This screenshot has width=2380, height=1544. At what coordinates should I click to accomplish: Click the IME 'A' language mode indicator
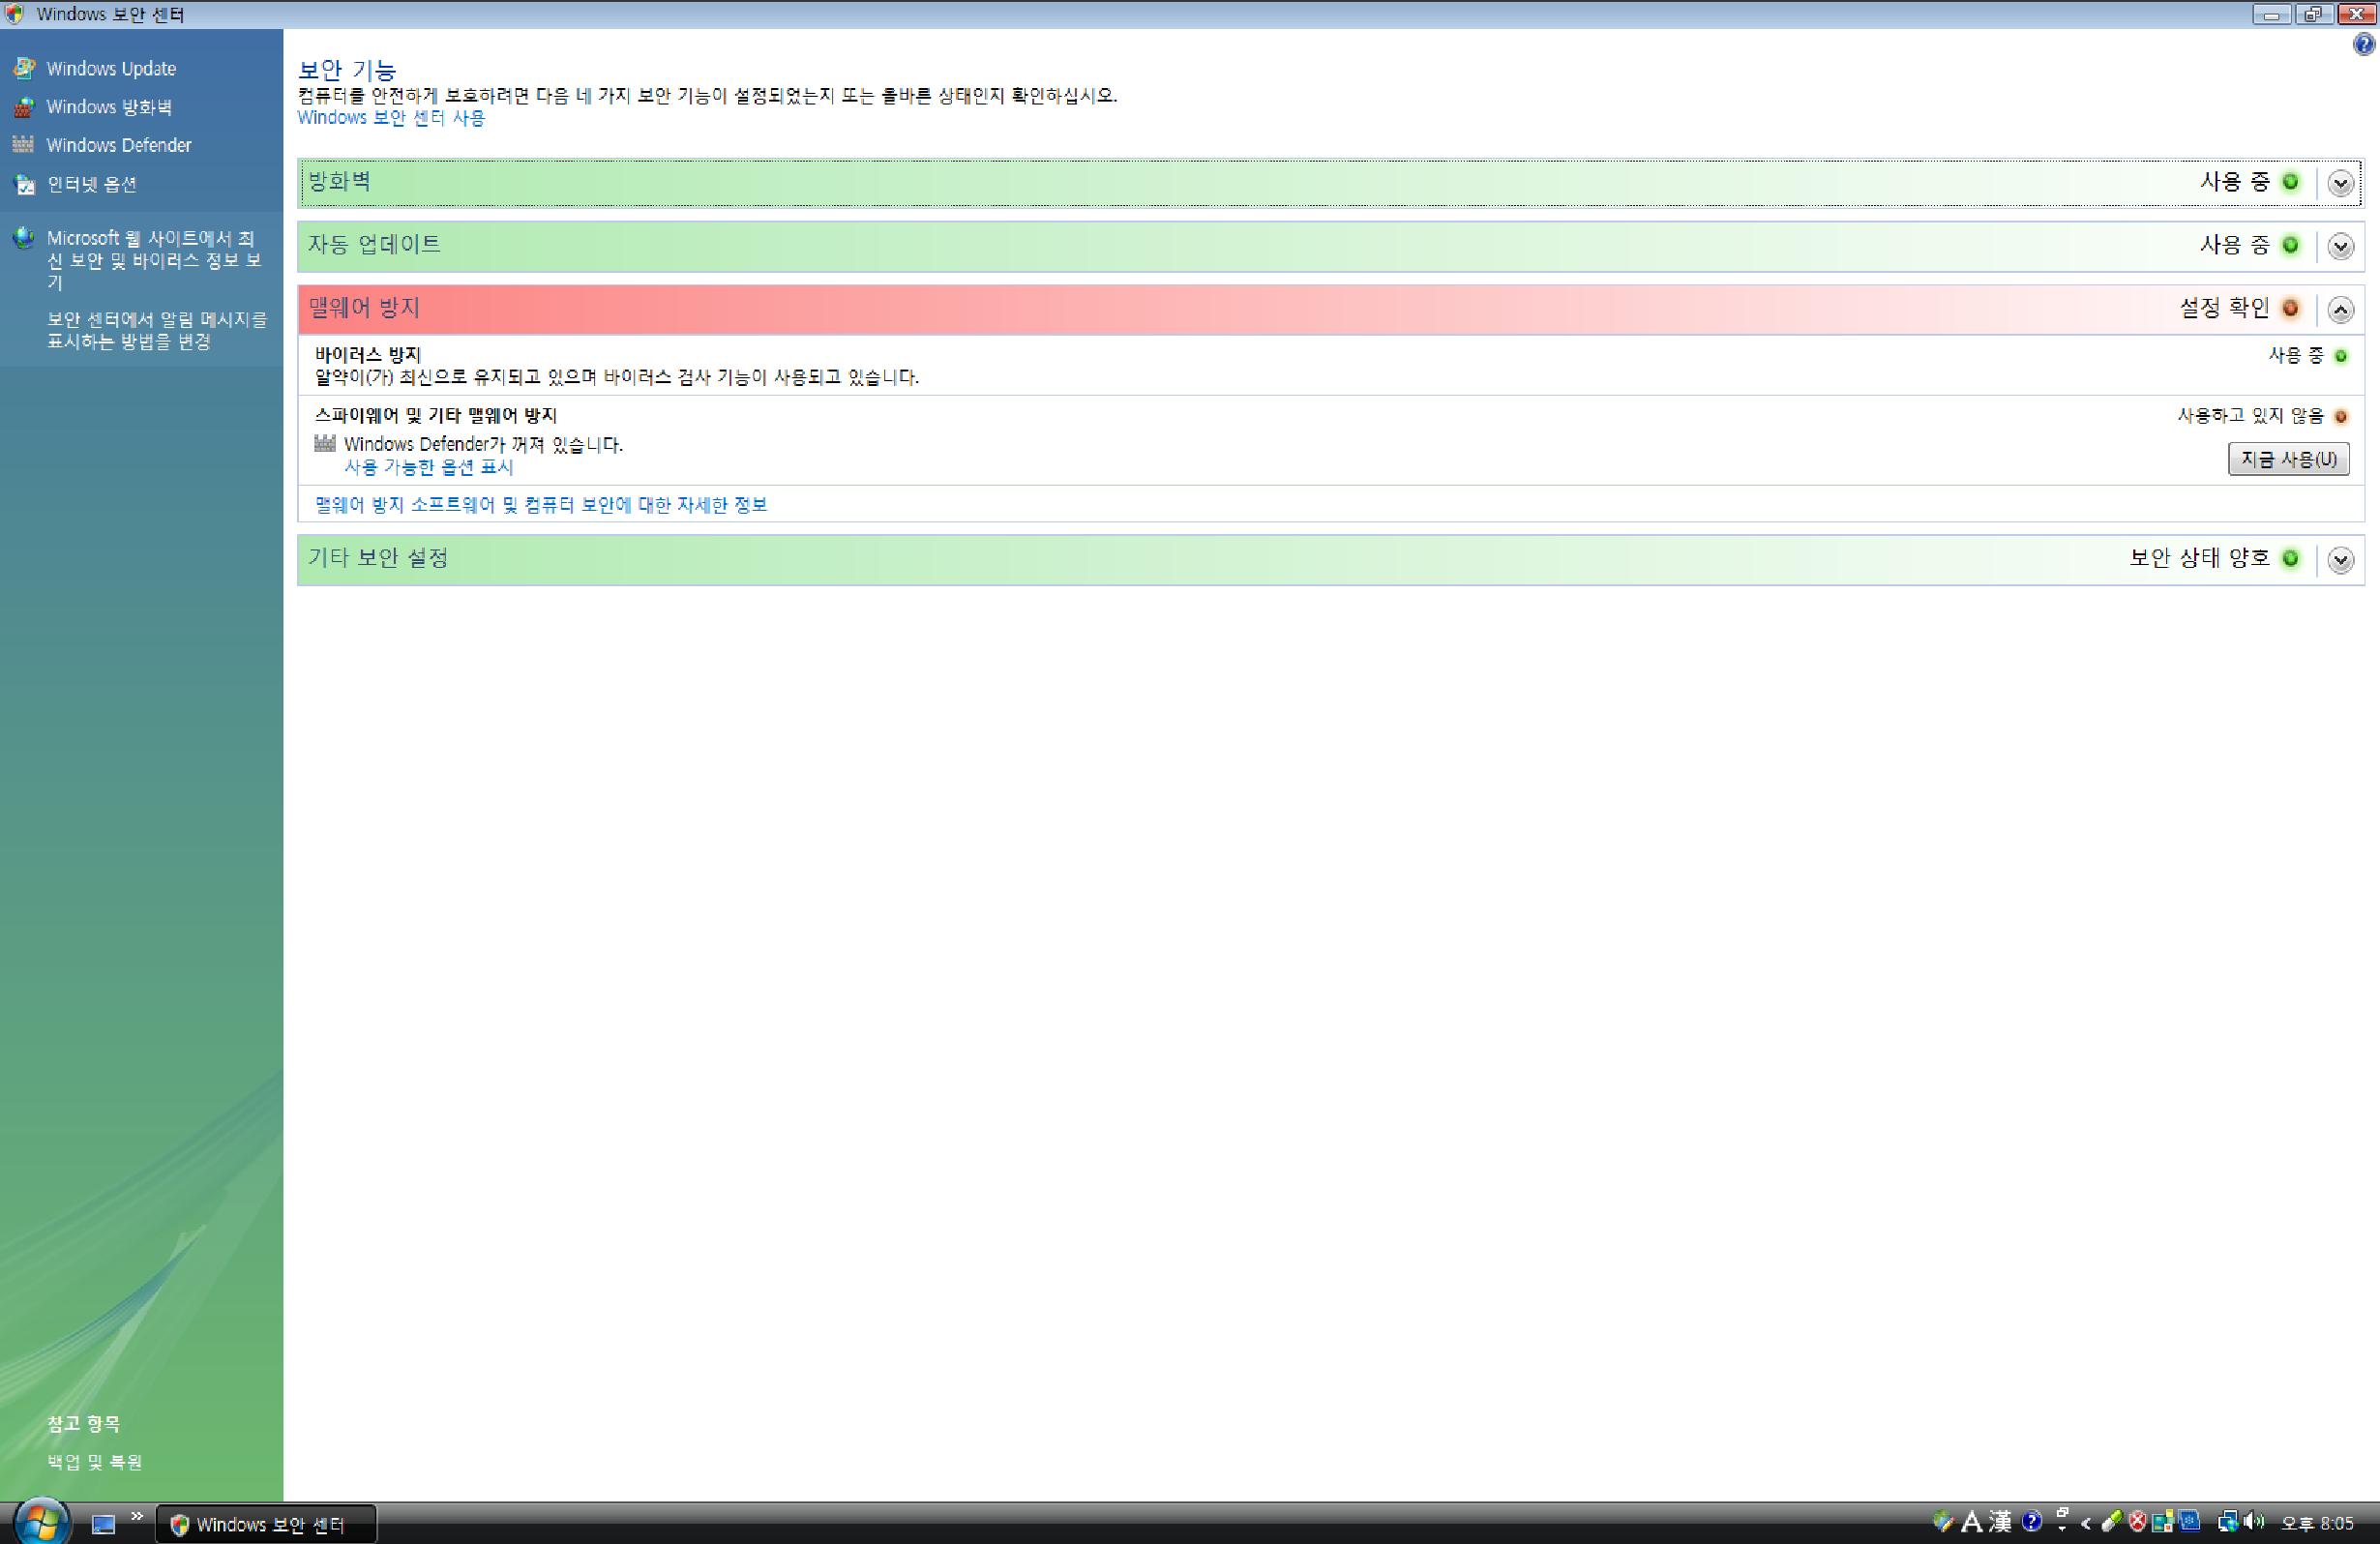pyautogui.click(x=1972, y=1522)
